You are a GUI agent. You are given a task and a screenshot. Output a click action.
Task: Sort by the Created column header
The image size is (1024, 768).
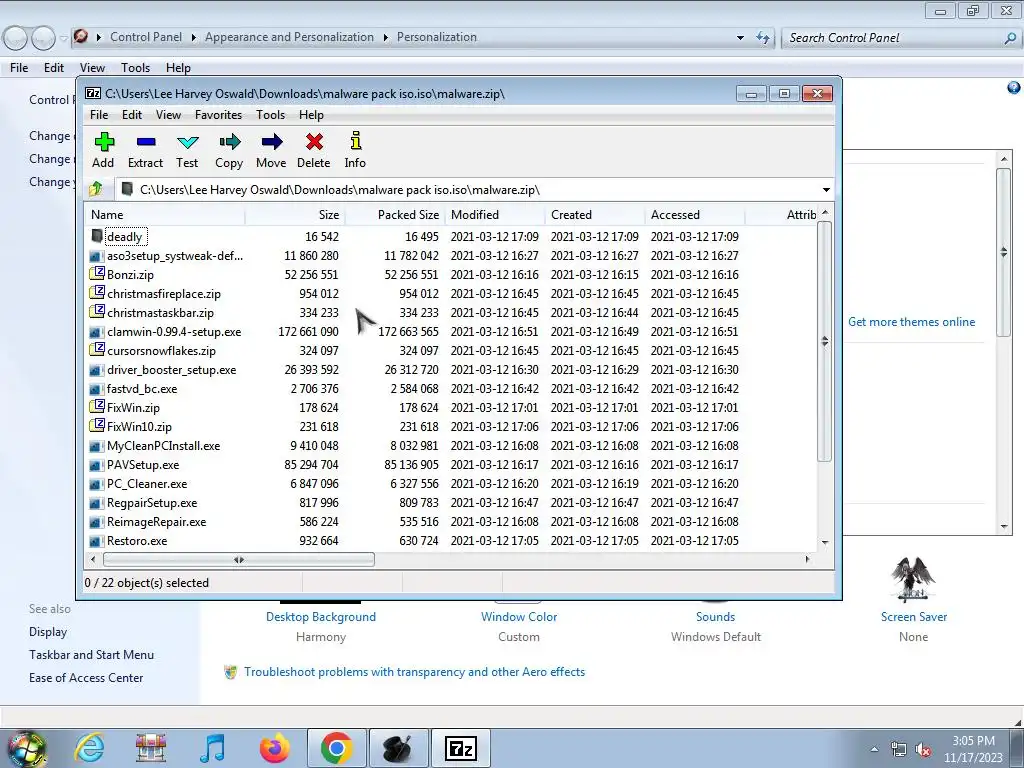(x=595, y=215)
